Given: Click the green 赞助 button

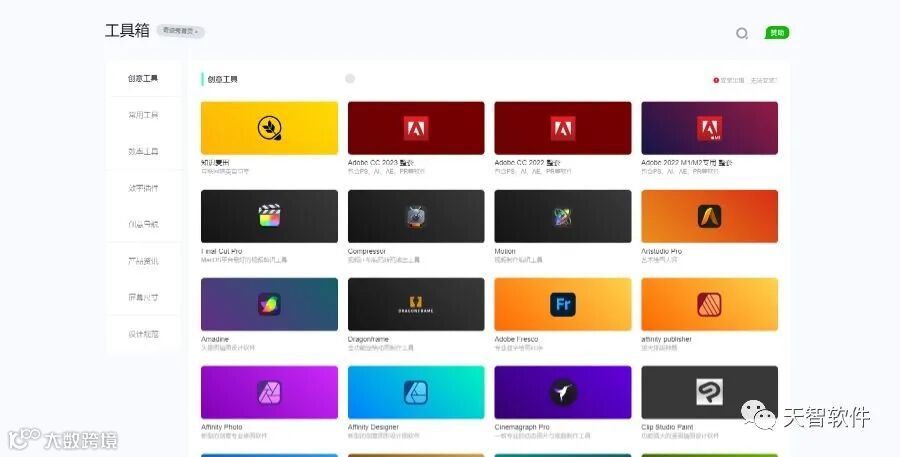Looking at the screenshot, I should coord(777,33).
